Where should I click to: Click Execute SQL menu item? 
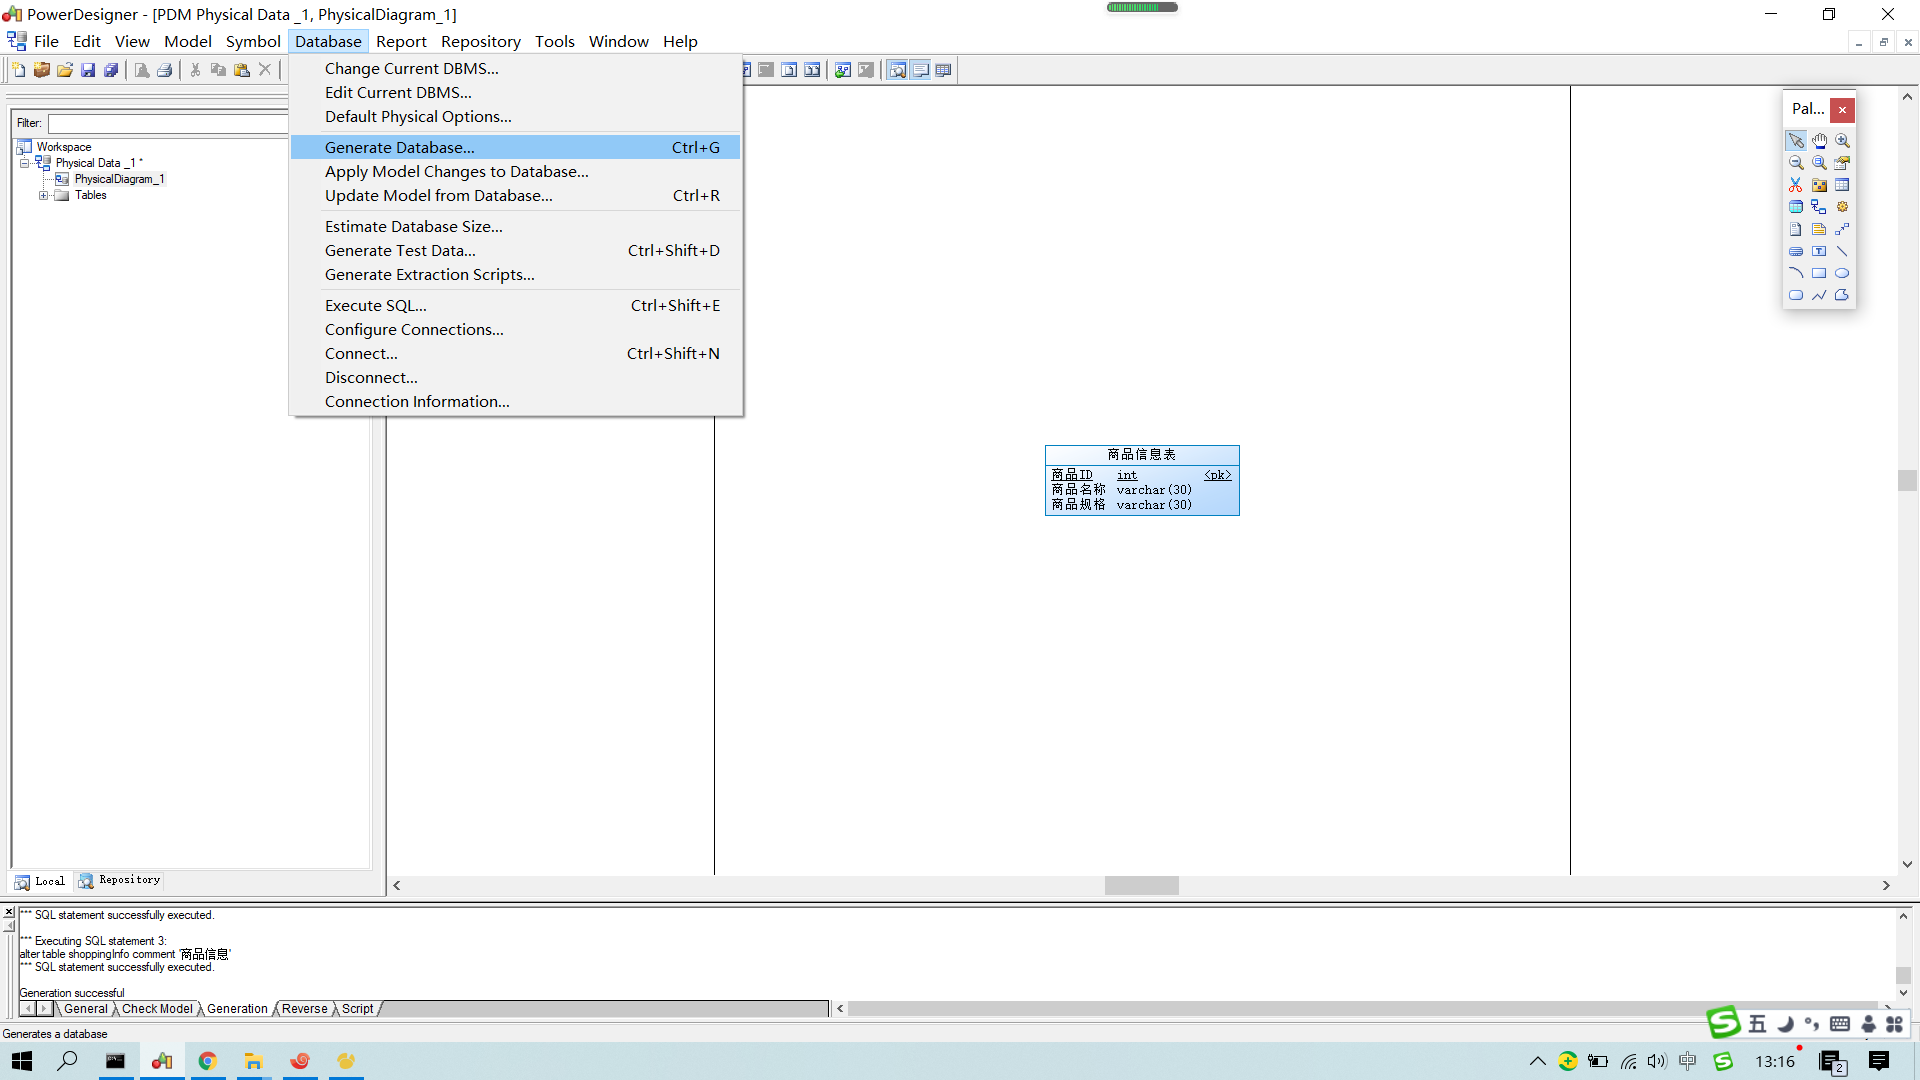tap(375, 305)
